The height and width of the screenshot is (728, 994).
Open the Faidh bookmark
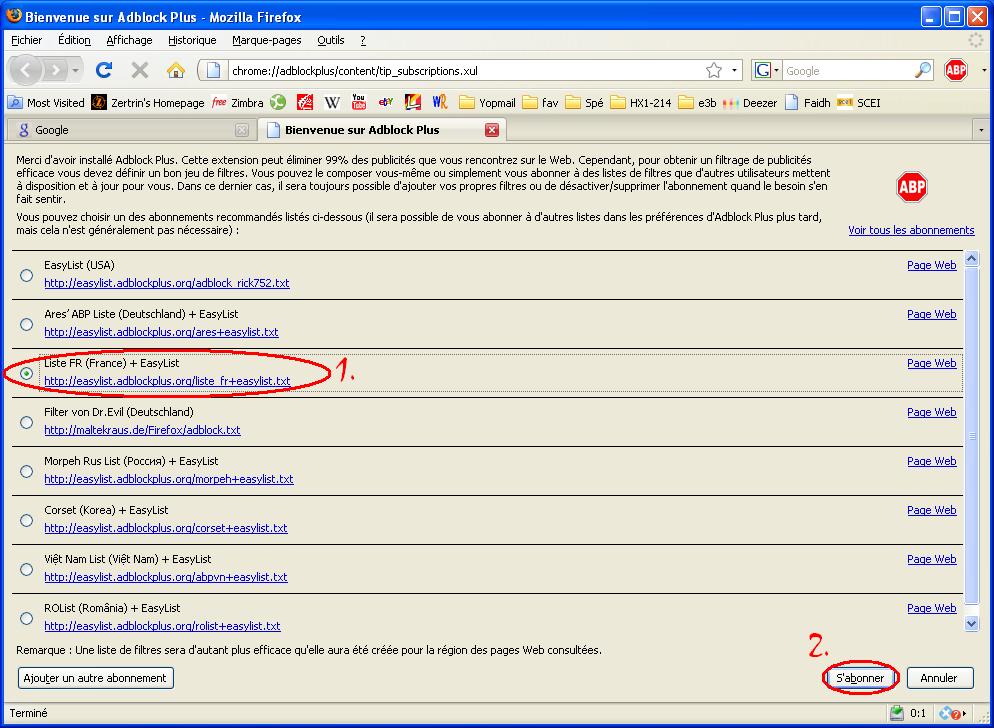tap(808, 103)
